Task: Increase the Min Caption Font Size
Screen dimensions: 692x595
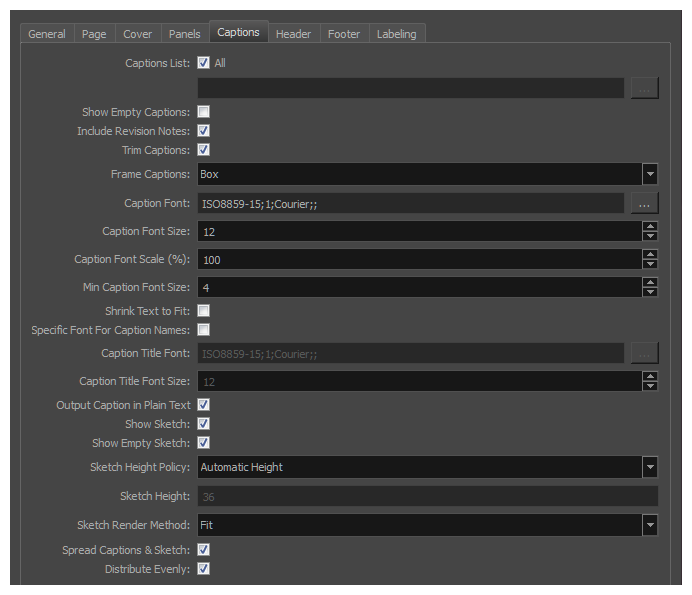Action: (650, 282)
